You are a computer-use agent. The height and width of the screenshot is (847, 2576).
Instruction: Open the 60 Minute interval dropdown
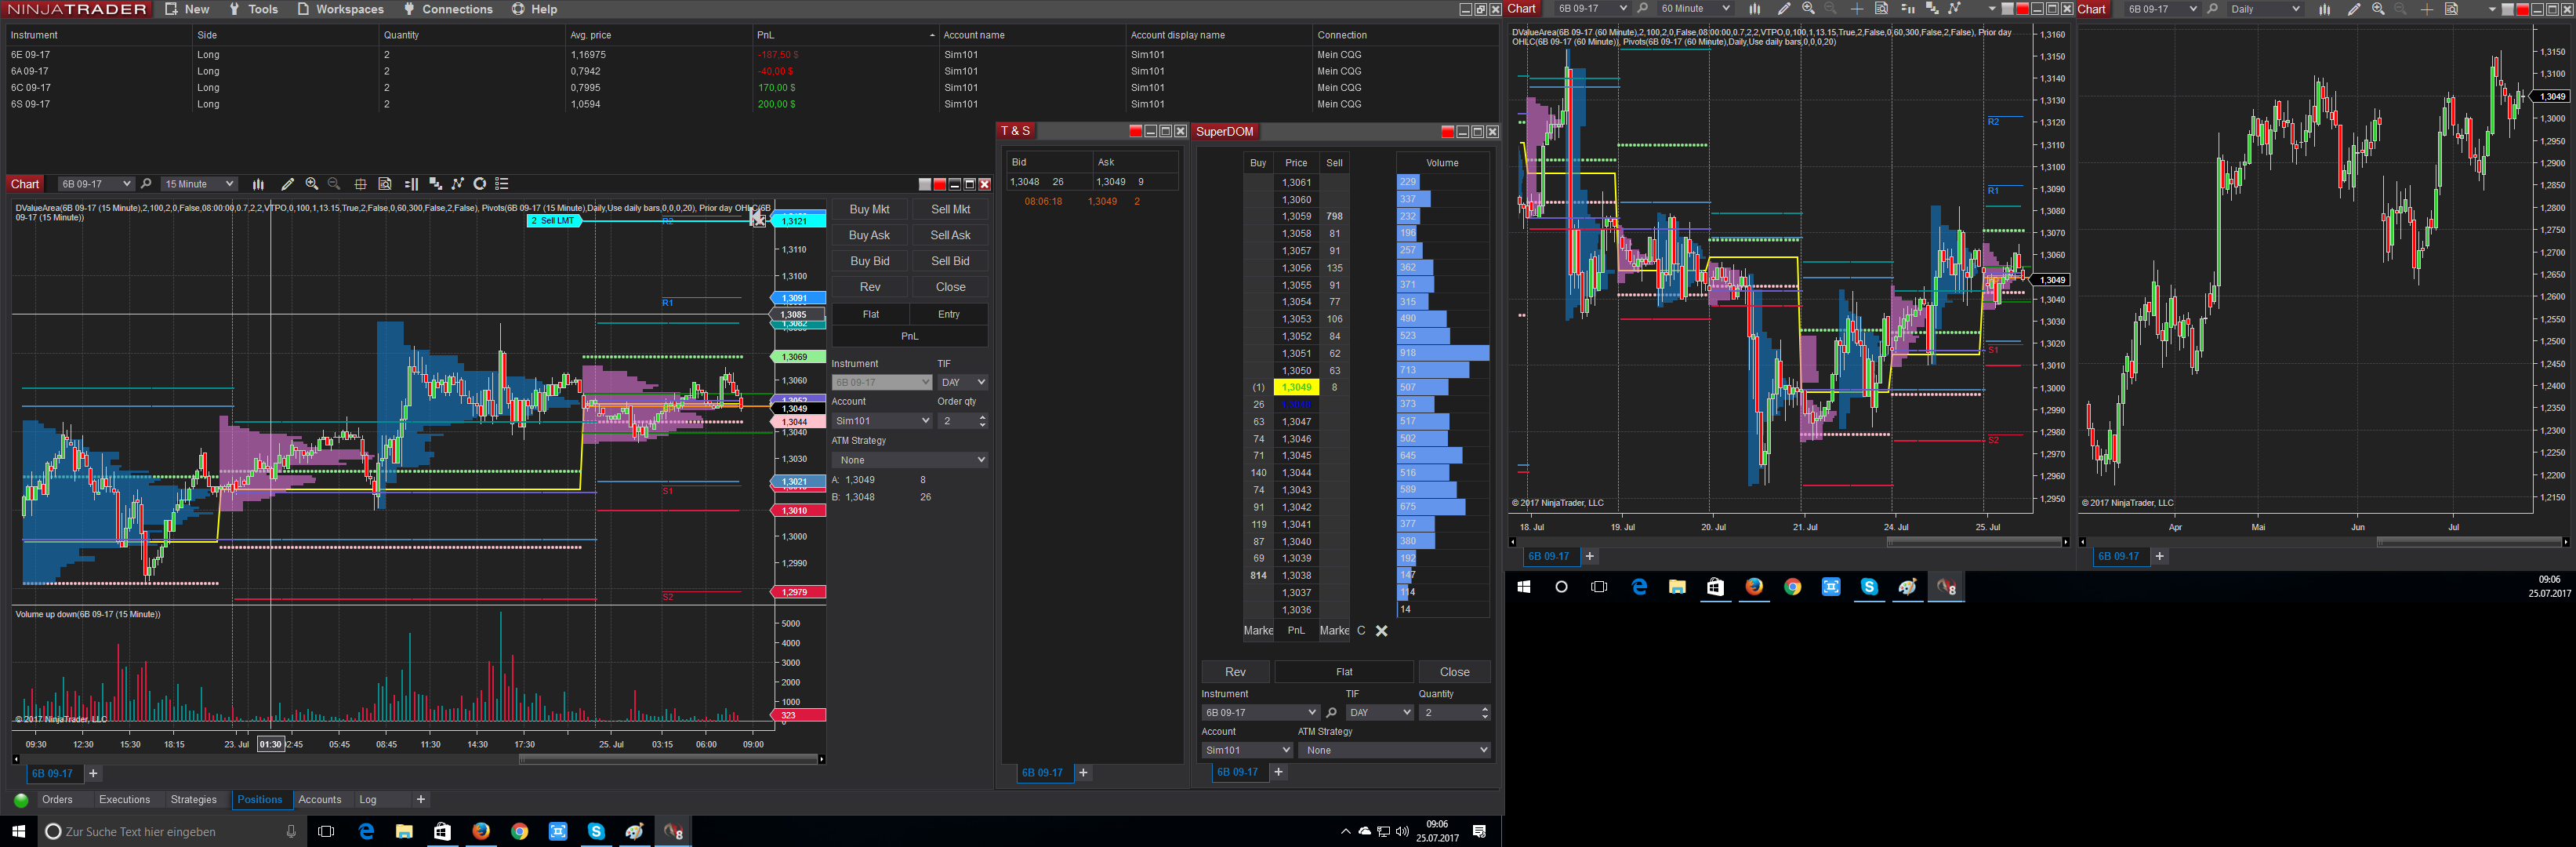1694,9
